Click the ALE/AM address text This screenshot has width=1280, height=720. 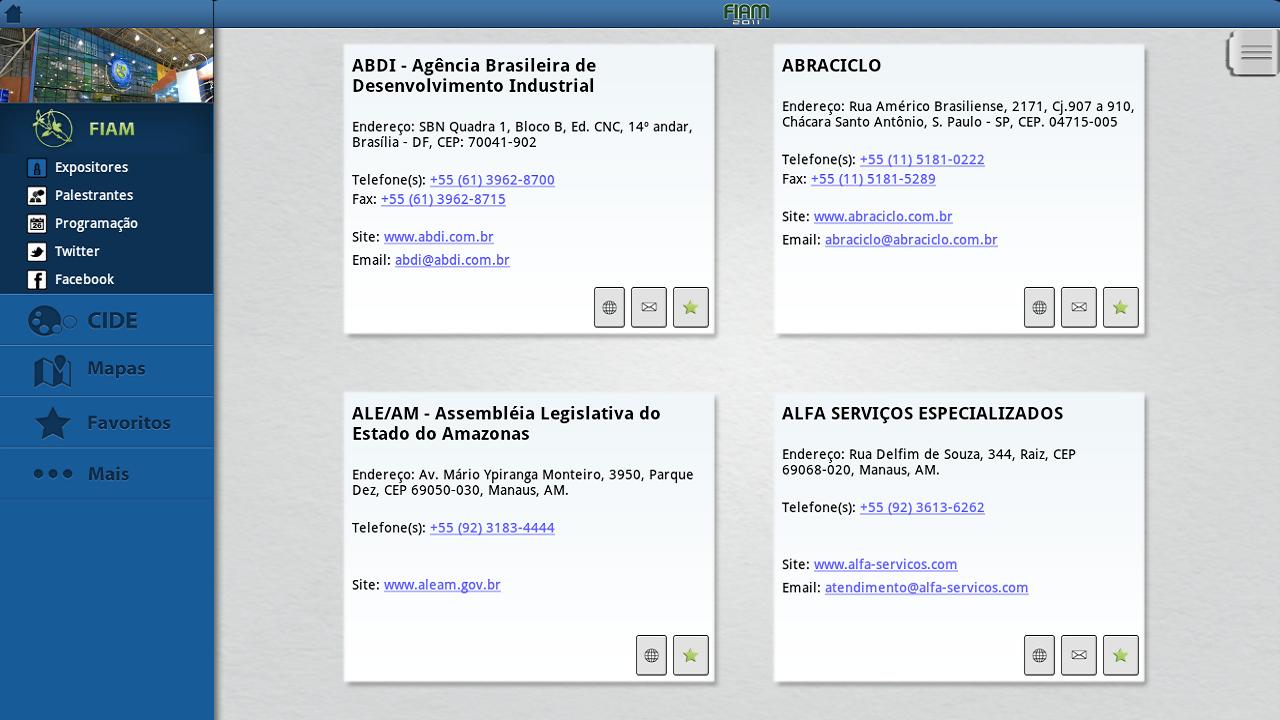tap(522, 483)
